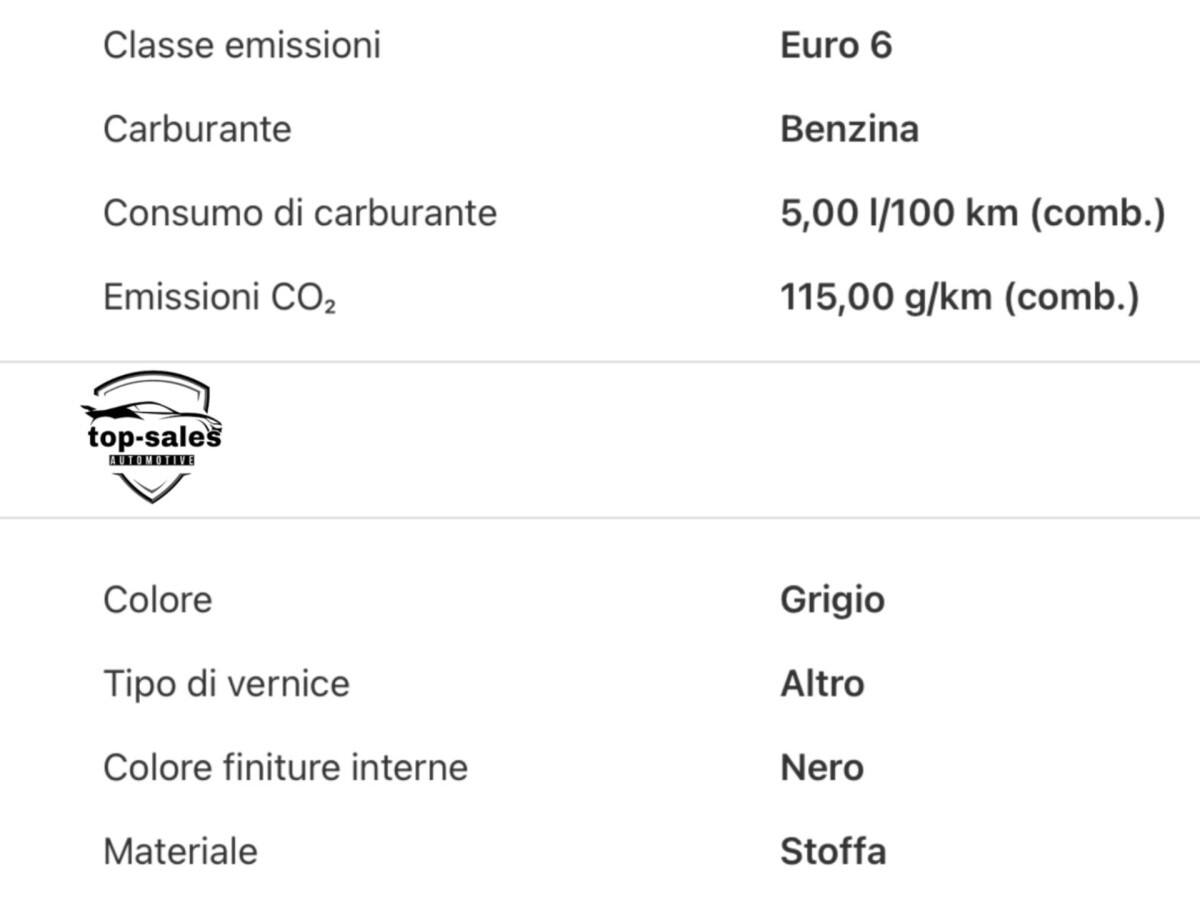
Task: Click the AUTOMOTIVE banner in the dealer logo
Action: [151, 460]
